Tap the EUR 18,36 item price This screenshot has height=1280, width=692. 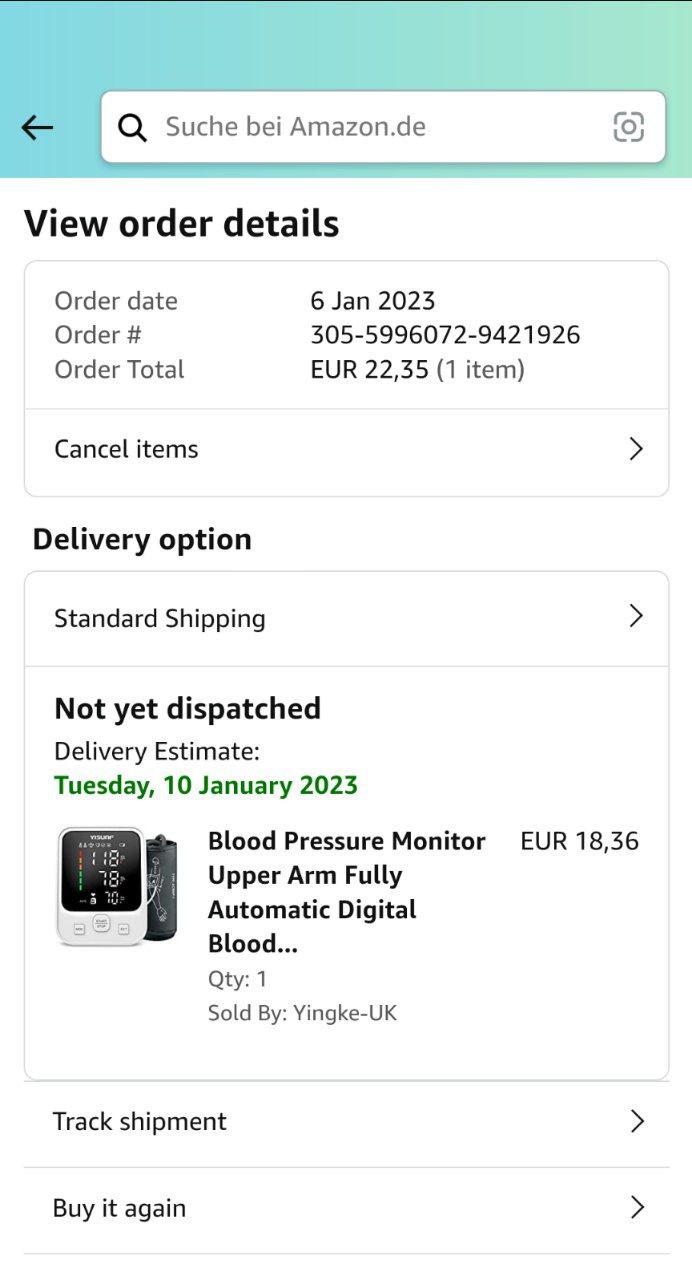(x=579, y=841)
